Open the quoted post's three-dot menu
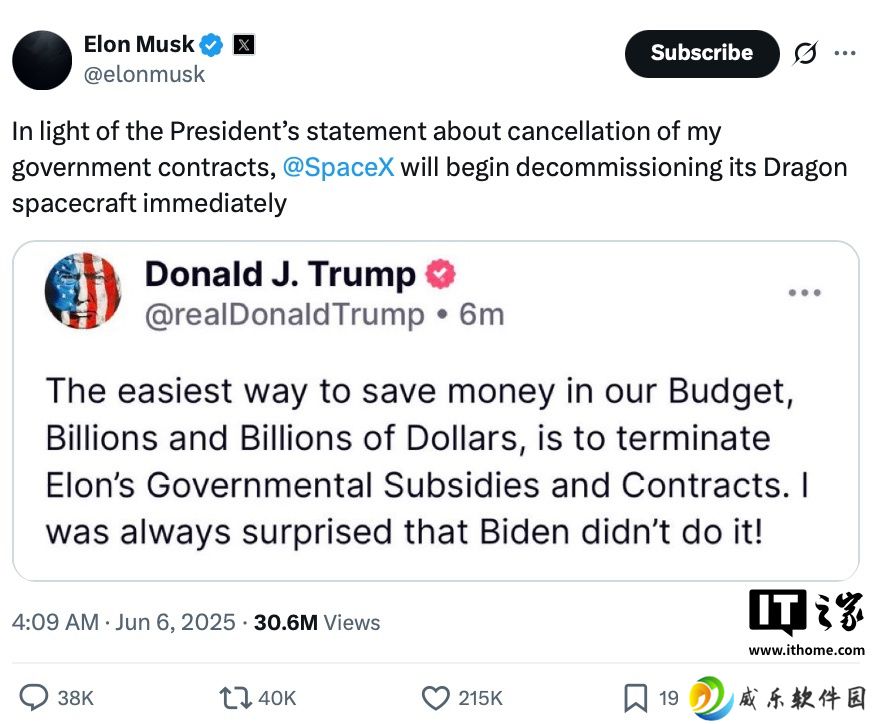 click(805, 292)
